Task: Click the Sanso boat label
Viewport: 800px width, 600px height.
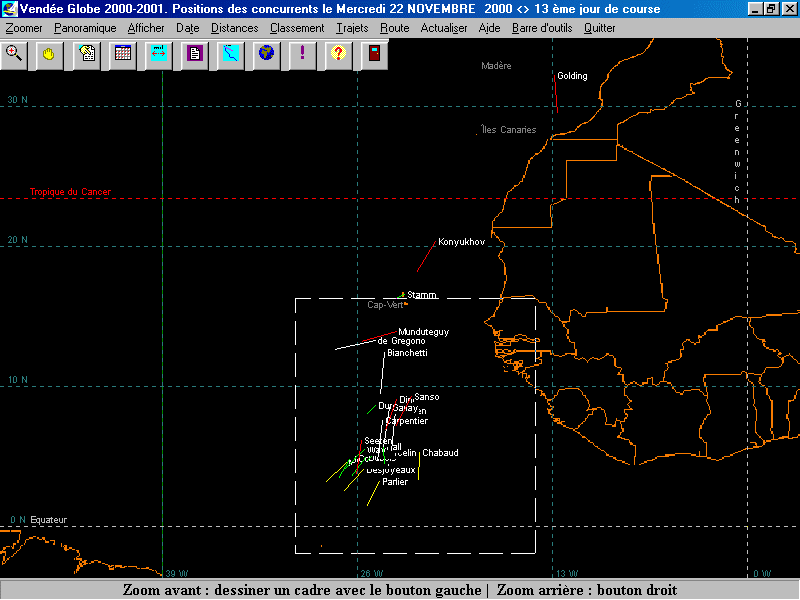Action: [427, 397]
